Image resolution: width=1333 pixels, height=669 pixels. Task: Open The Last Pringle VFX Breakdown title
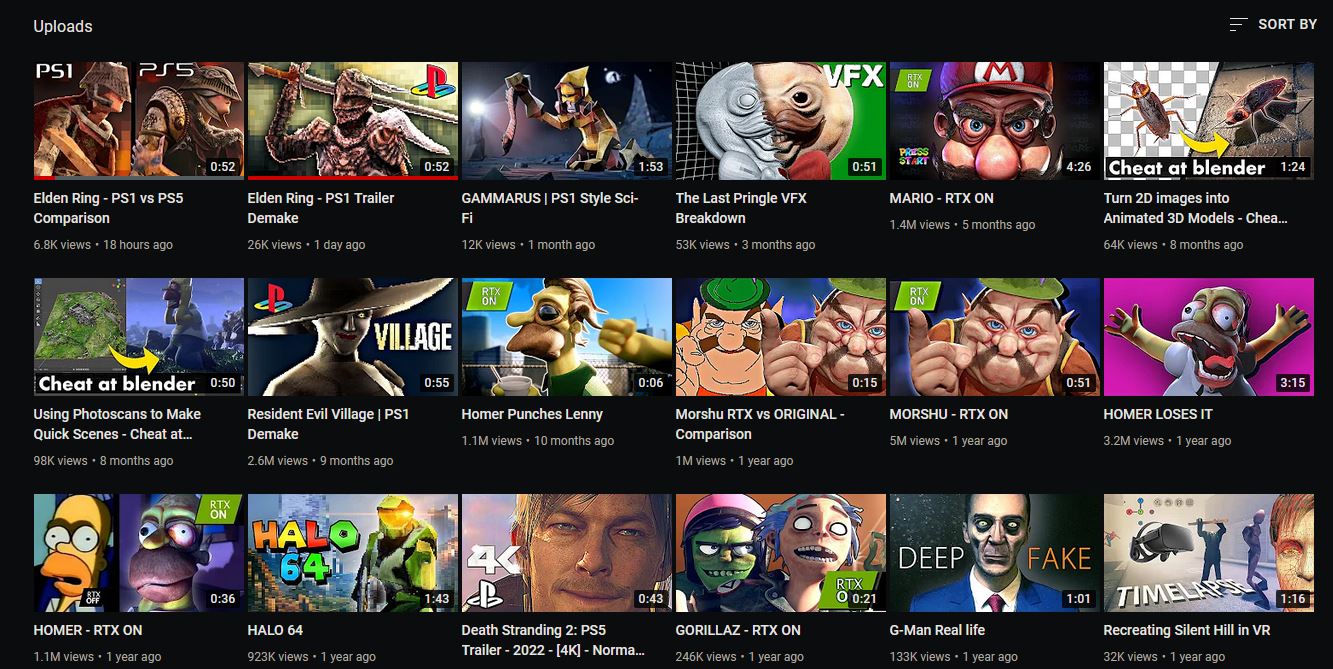[x=740, y=208]
